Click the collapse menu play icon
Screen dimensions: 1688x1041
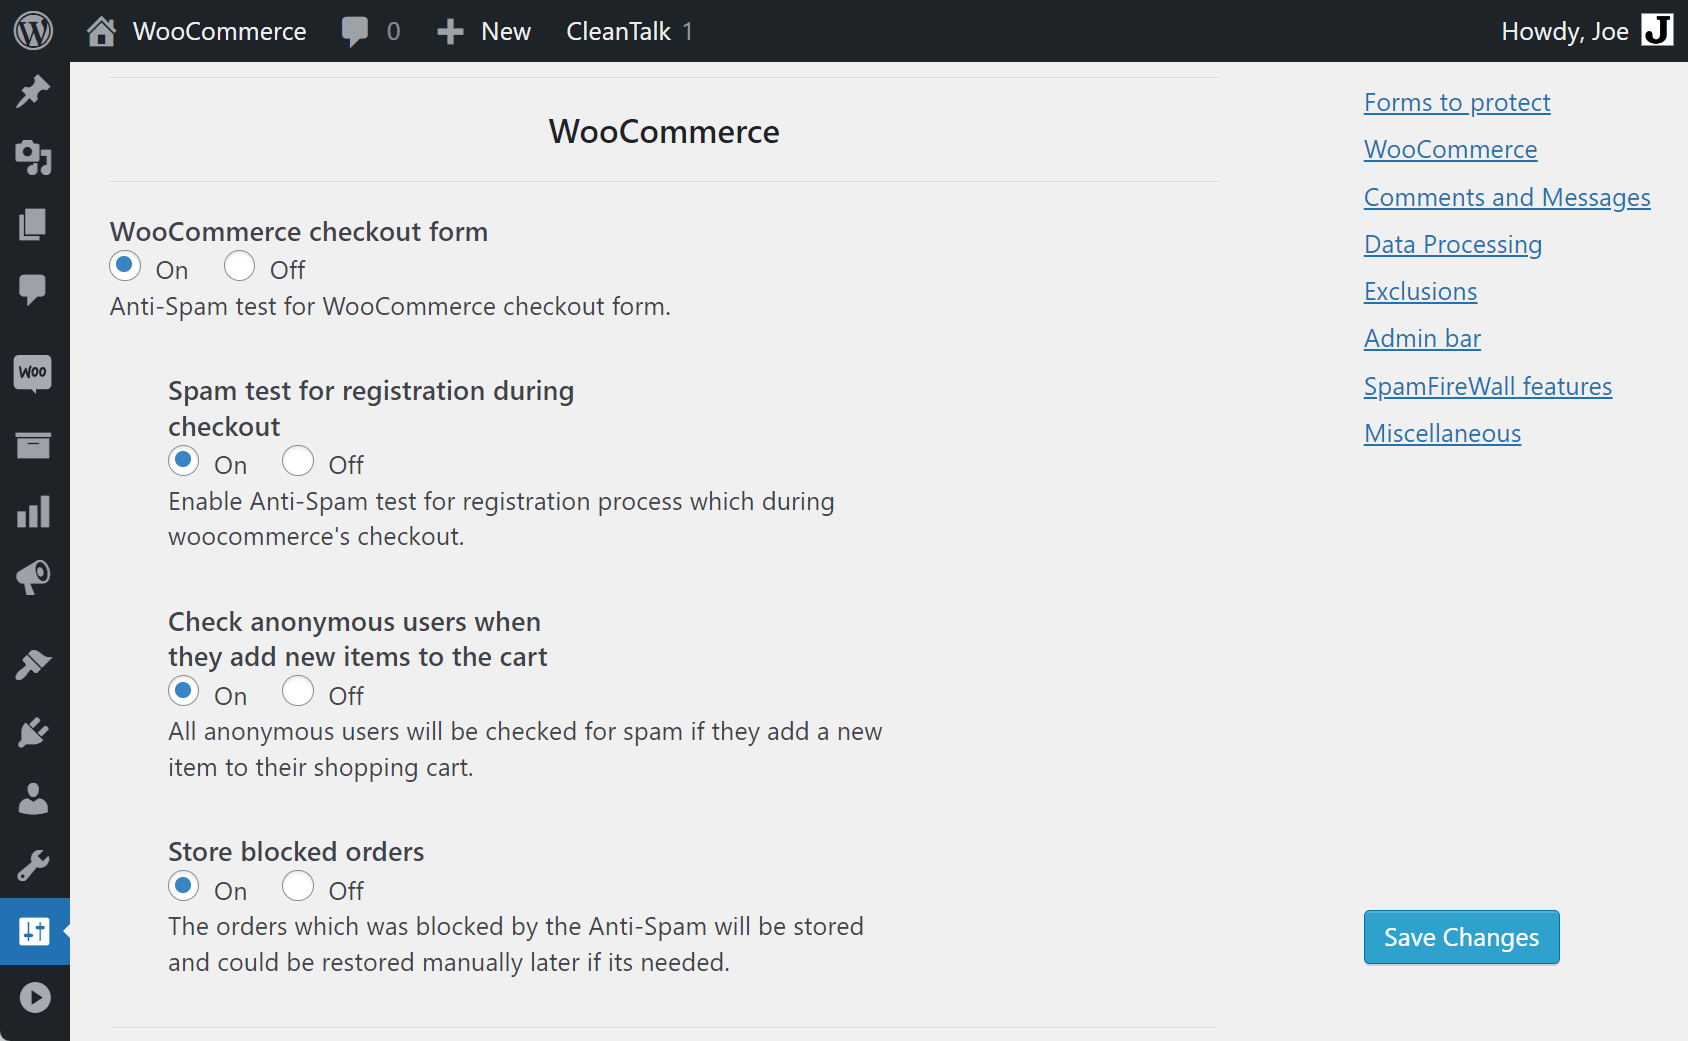[x=35, y=997]
